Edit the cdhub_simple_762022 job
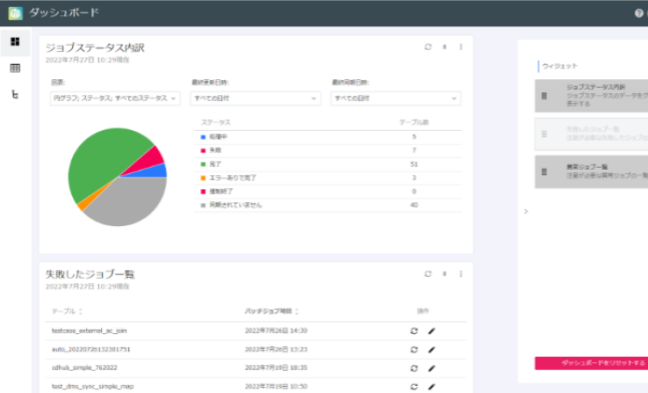This screenshot has width=648, height=393. 431,368
